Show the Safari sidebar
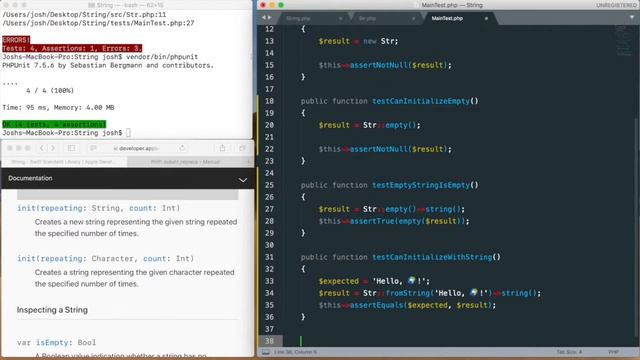 point(71,148)
